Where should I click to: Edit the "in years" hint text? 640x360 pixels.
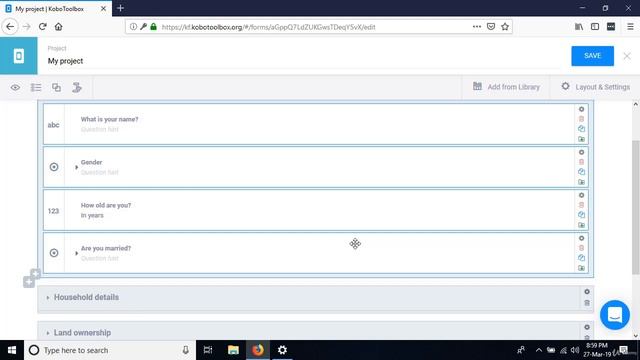[x=92, y=215]
